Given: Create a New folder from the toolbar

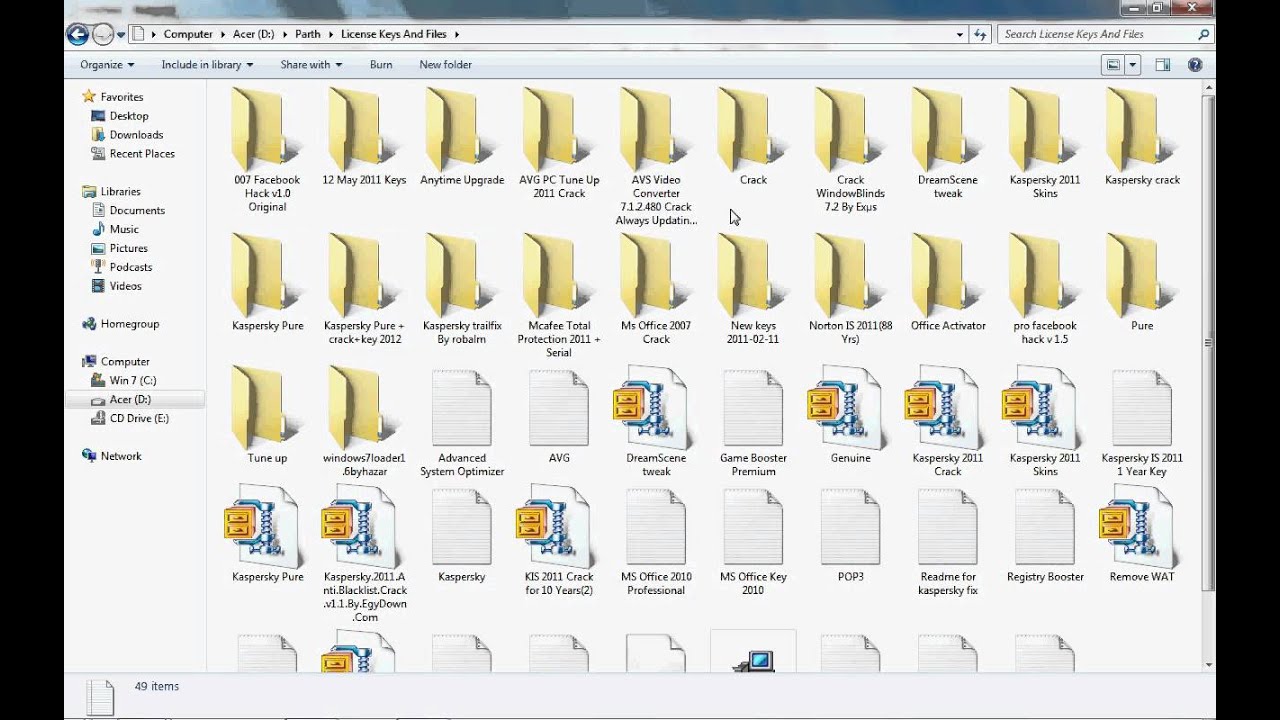Looking at the screenshot, I should click(x=445, y=65).
